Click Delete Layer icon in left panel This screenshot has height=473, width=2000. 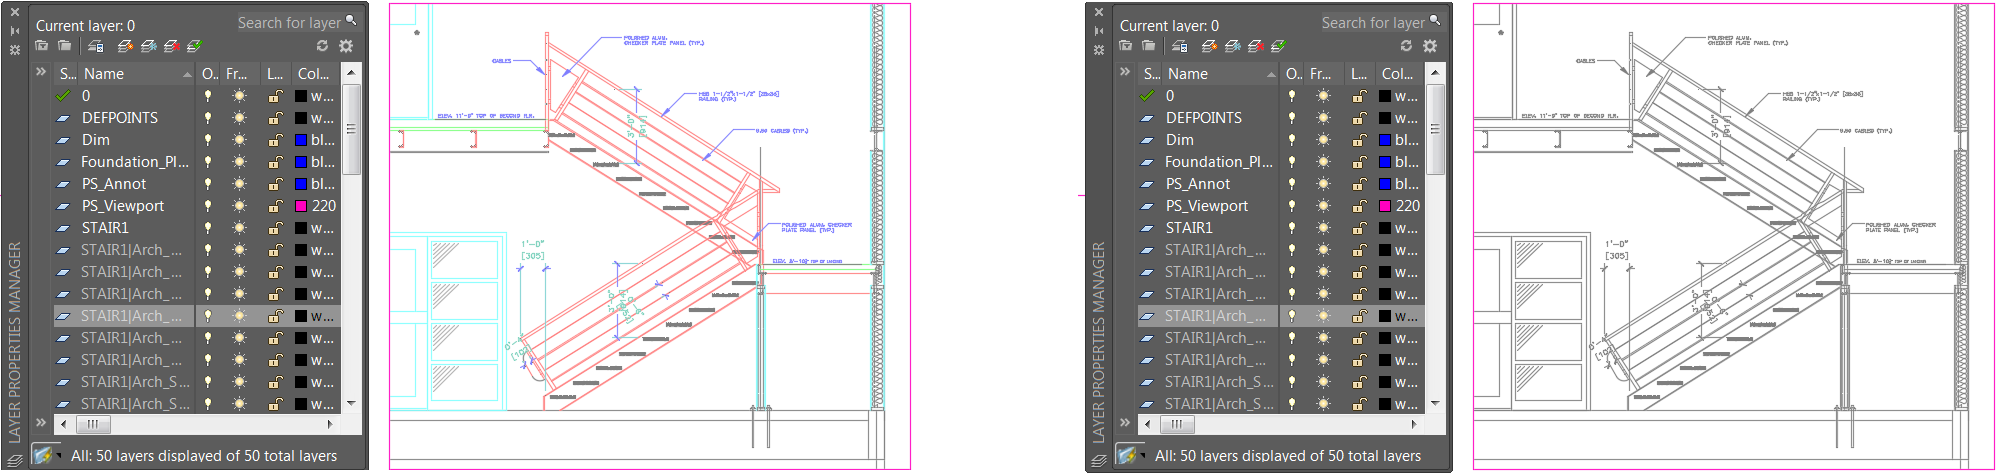point(172,46)
